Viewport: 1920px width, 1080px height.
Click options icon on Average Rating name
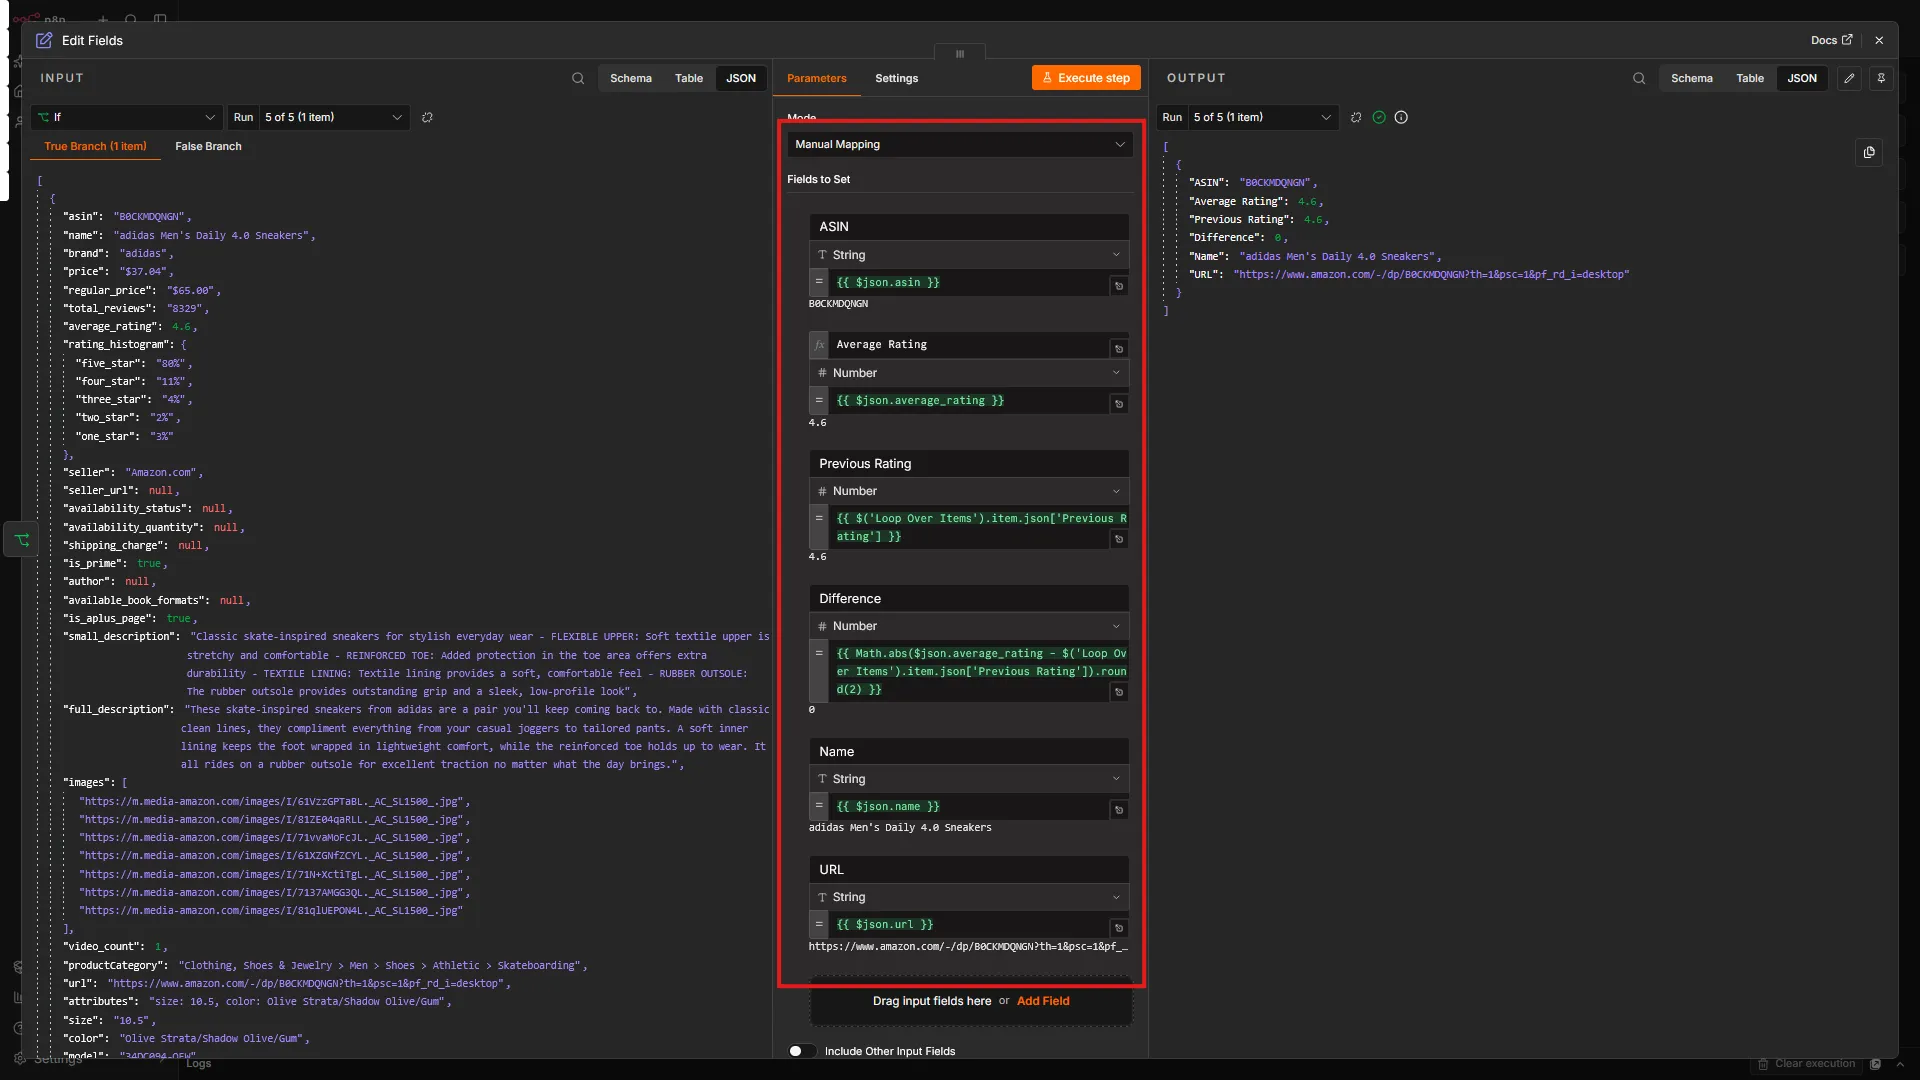click(x=1119, y=349)
